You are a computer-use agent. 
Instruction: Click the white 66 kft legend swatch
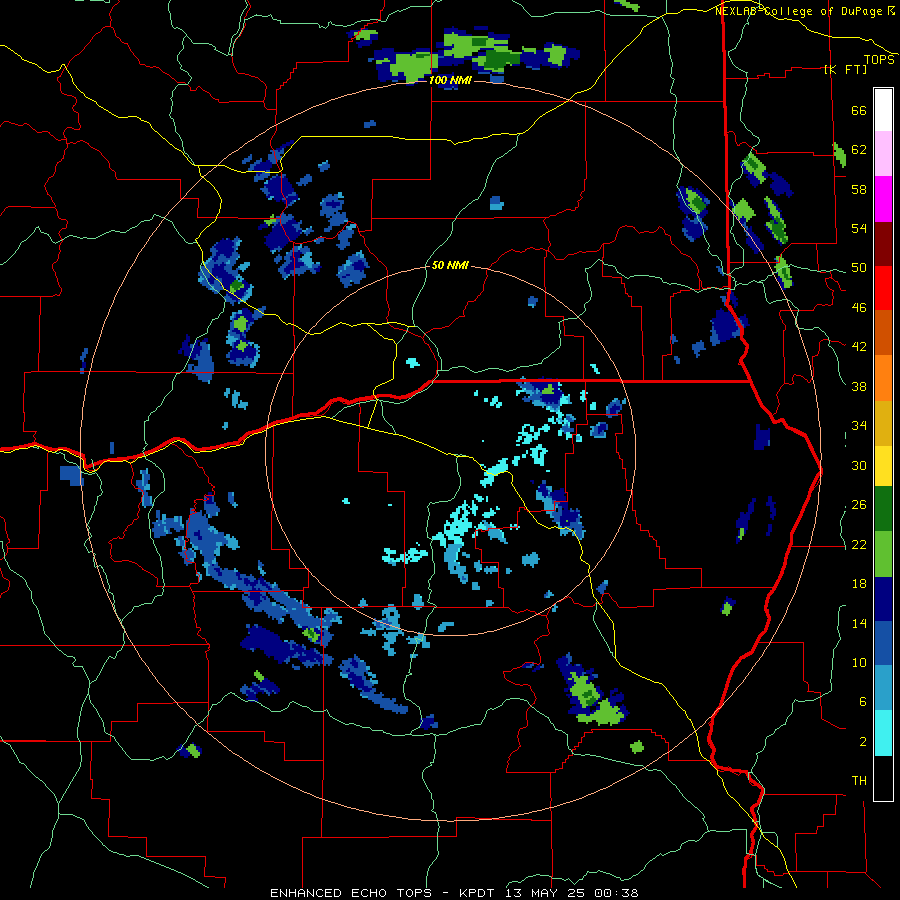[x=883, y=110]
